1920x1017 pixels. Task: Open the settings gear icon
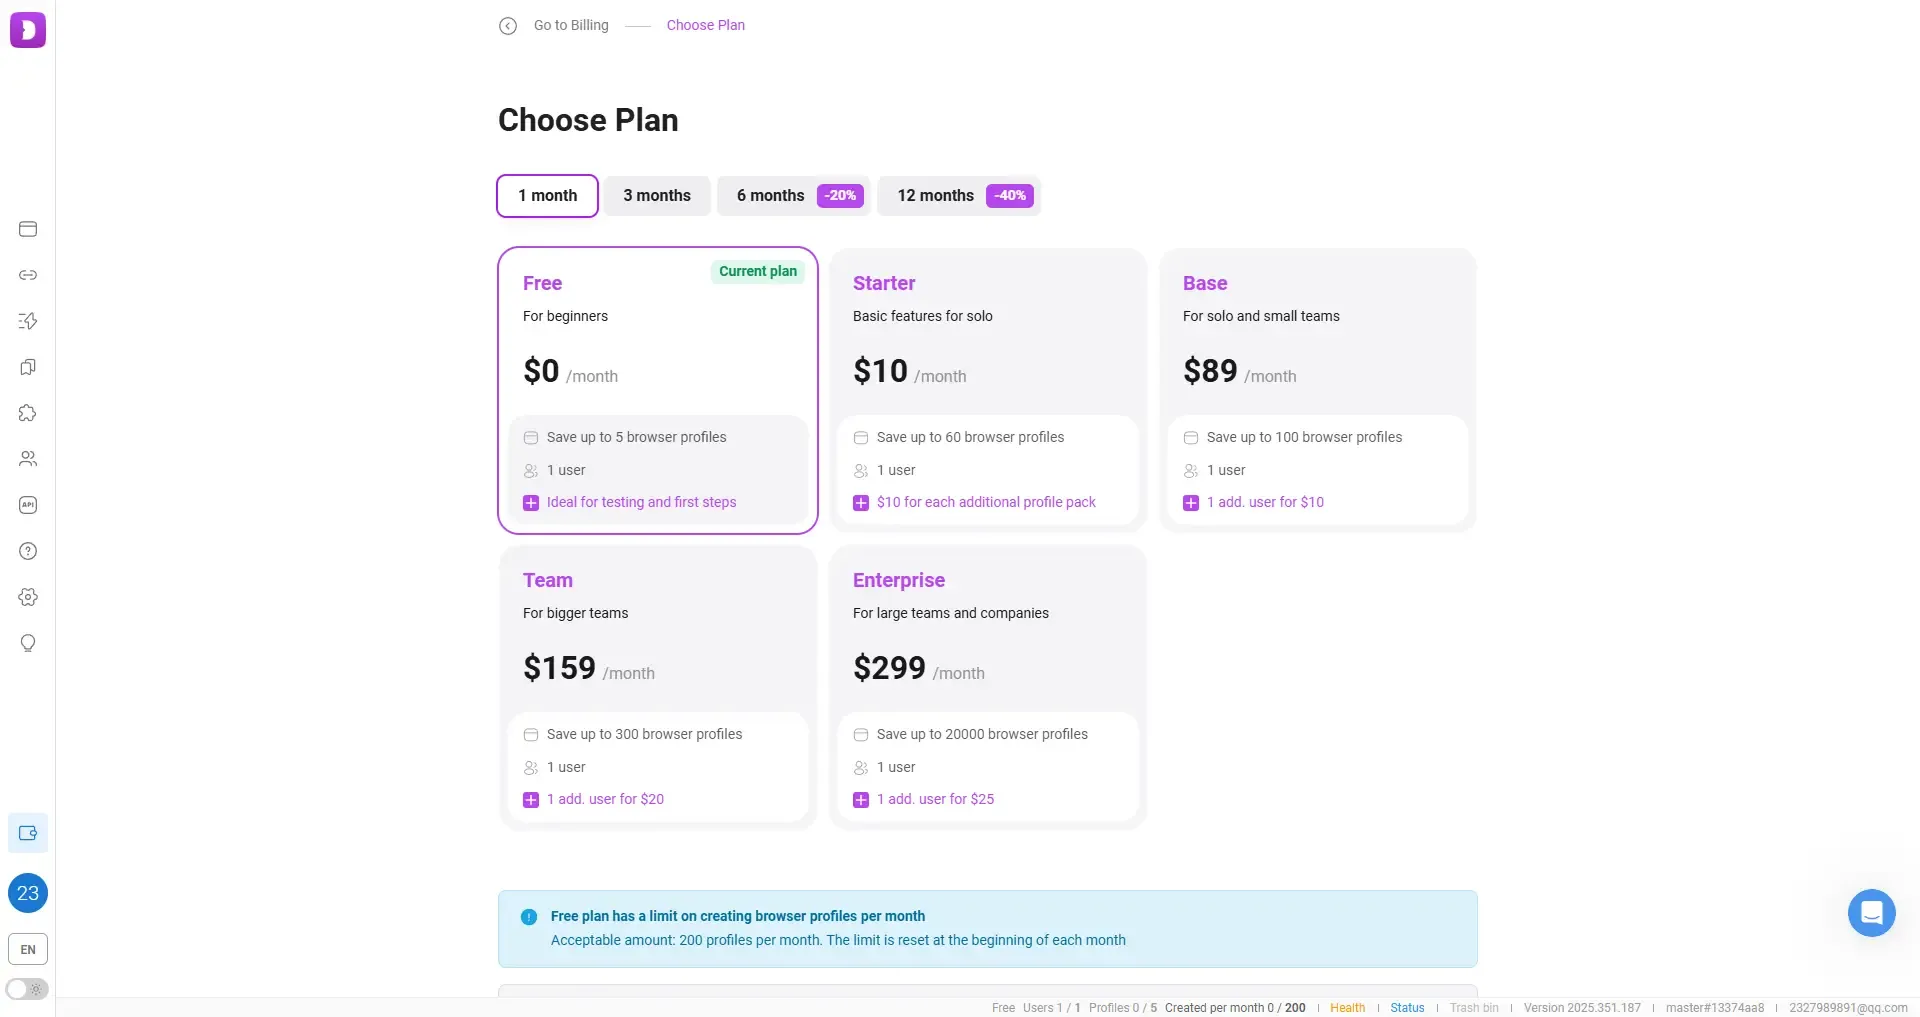27,597
